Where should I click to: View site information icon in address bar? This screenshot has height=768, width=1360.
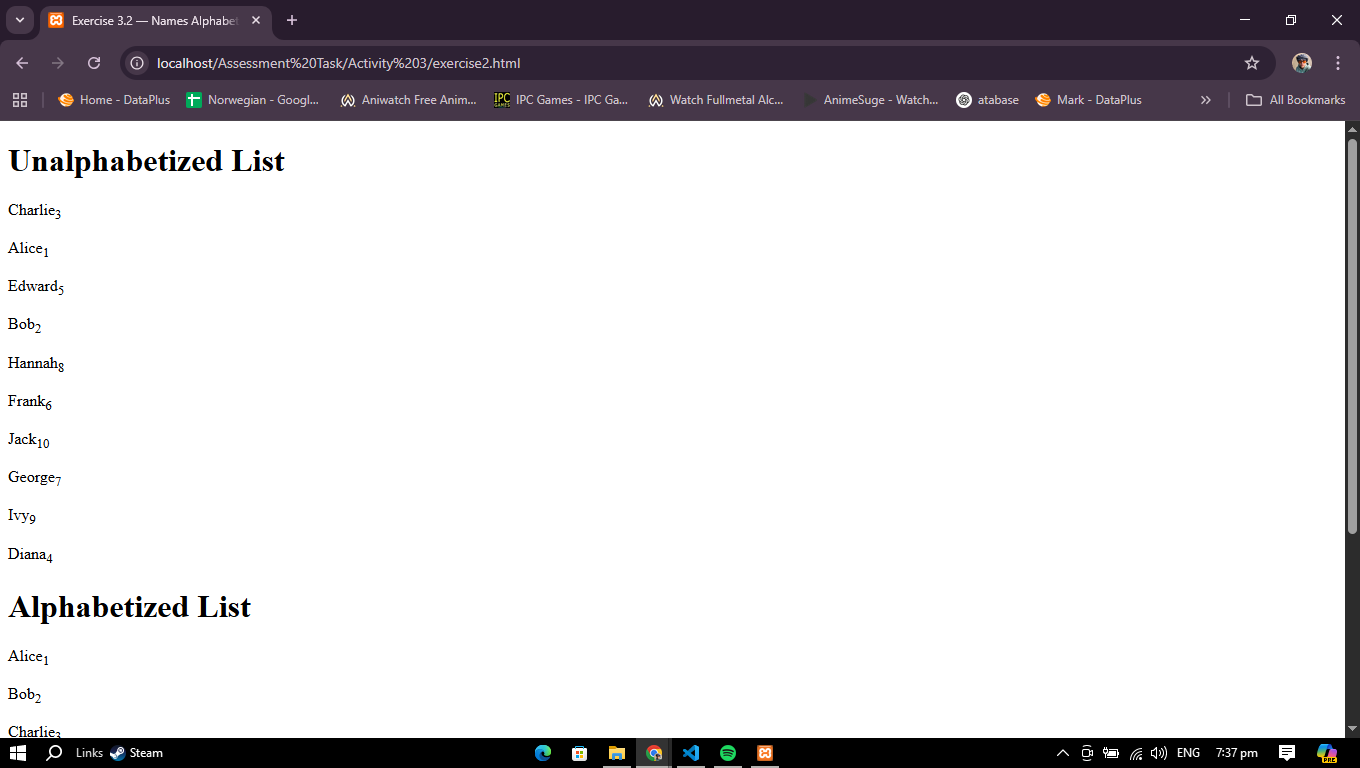point(138,63)
